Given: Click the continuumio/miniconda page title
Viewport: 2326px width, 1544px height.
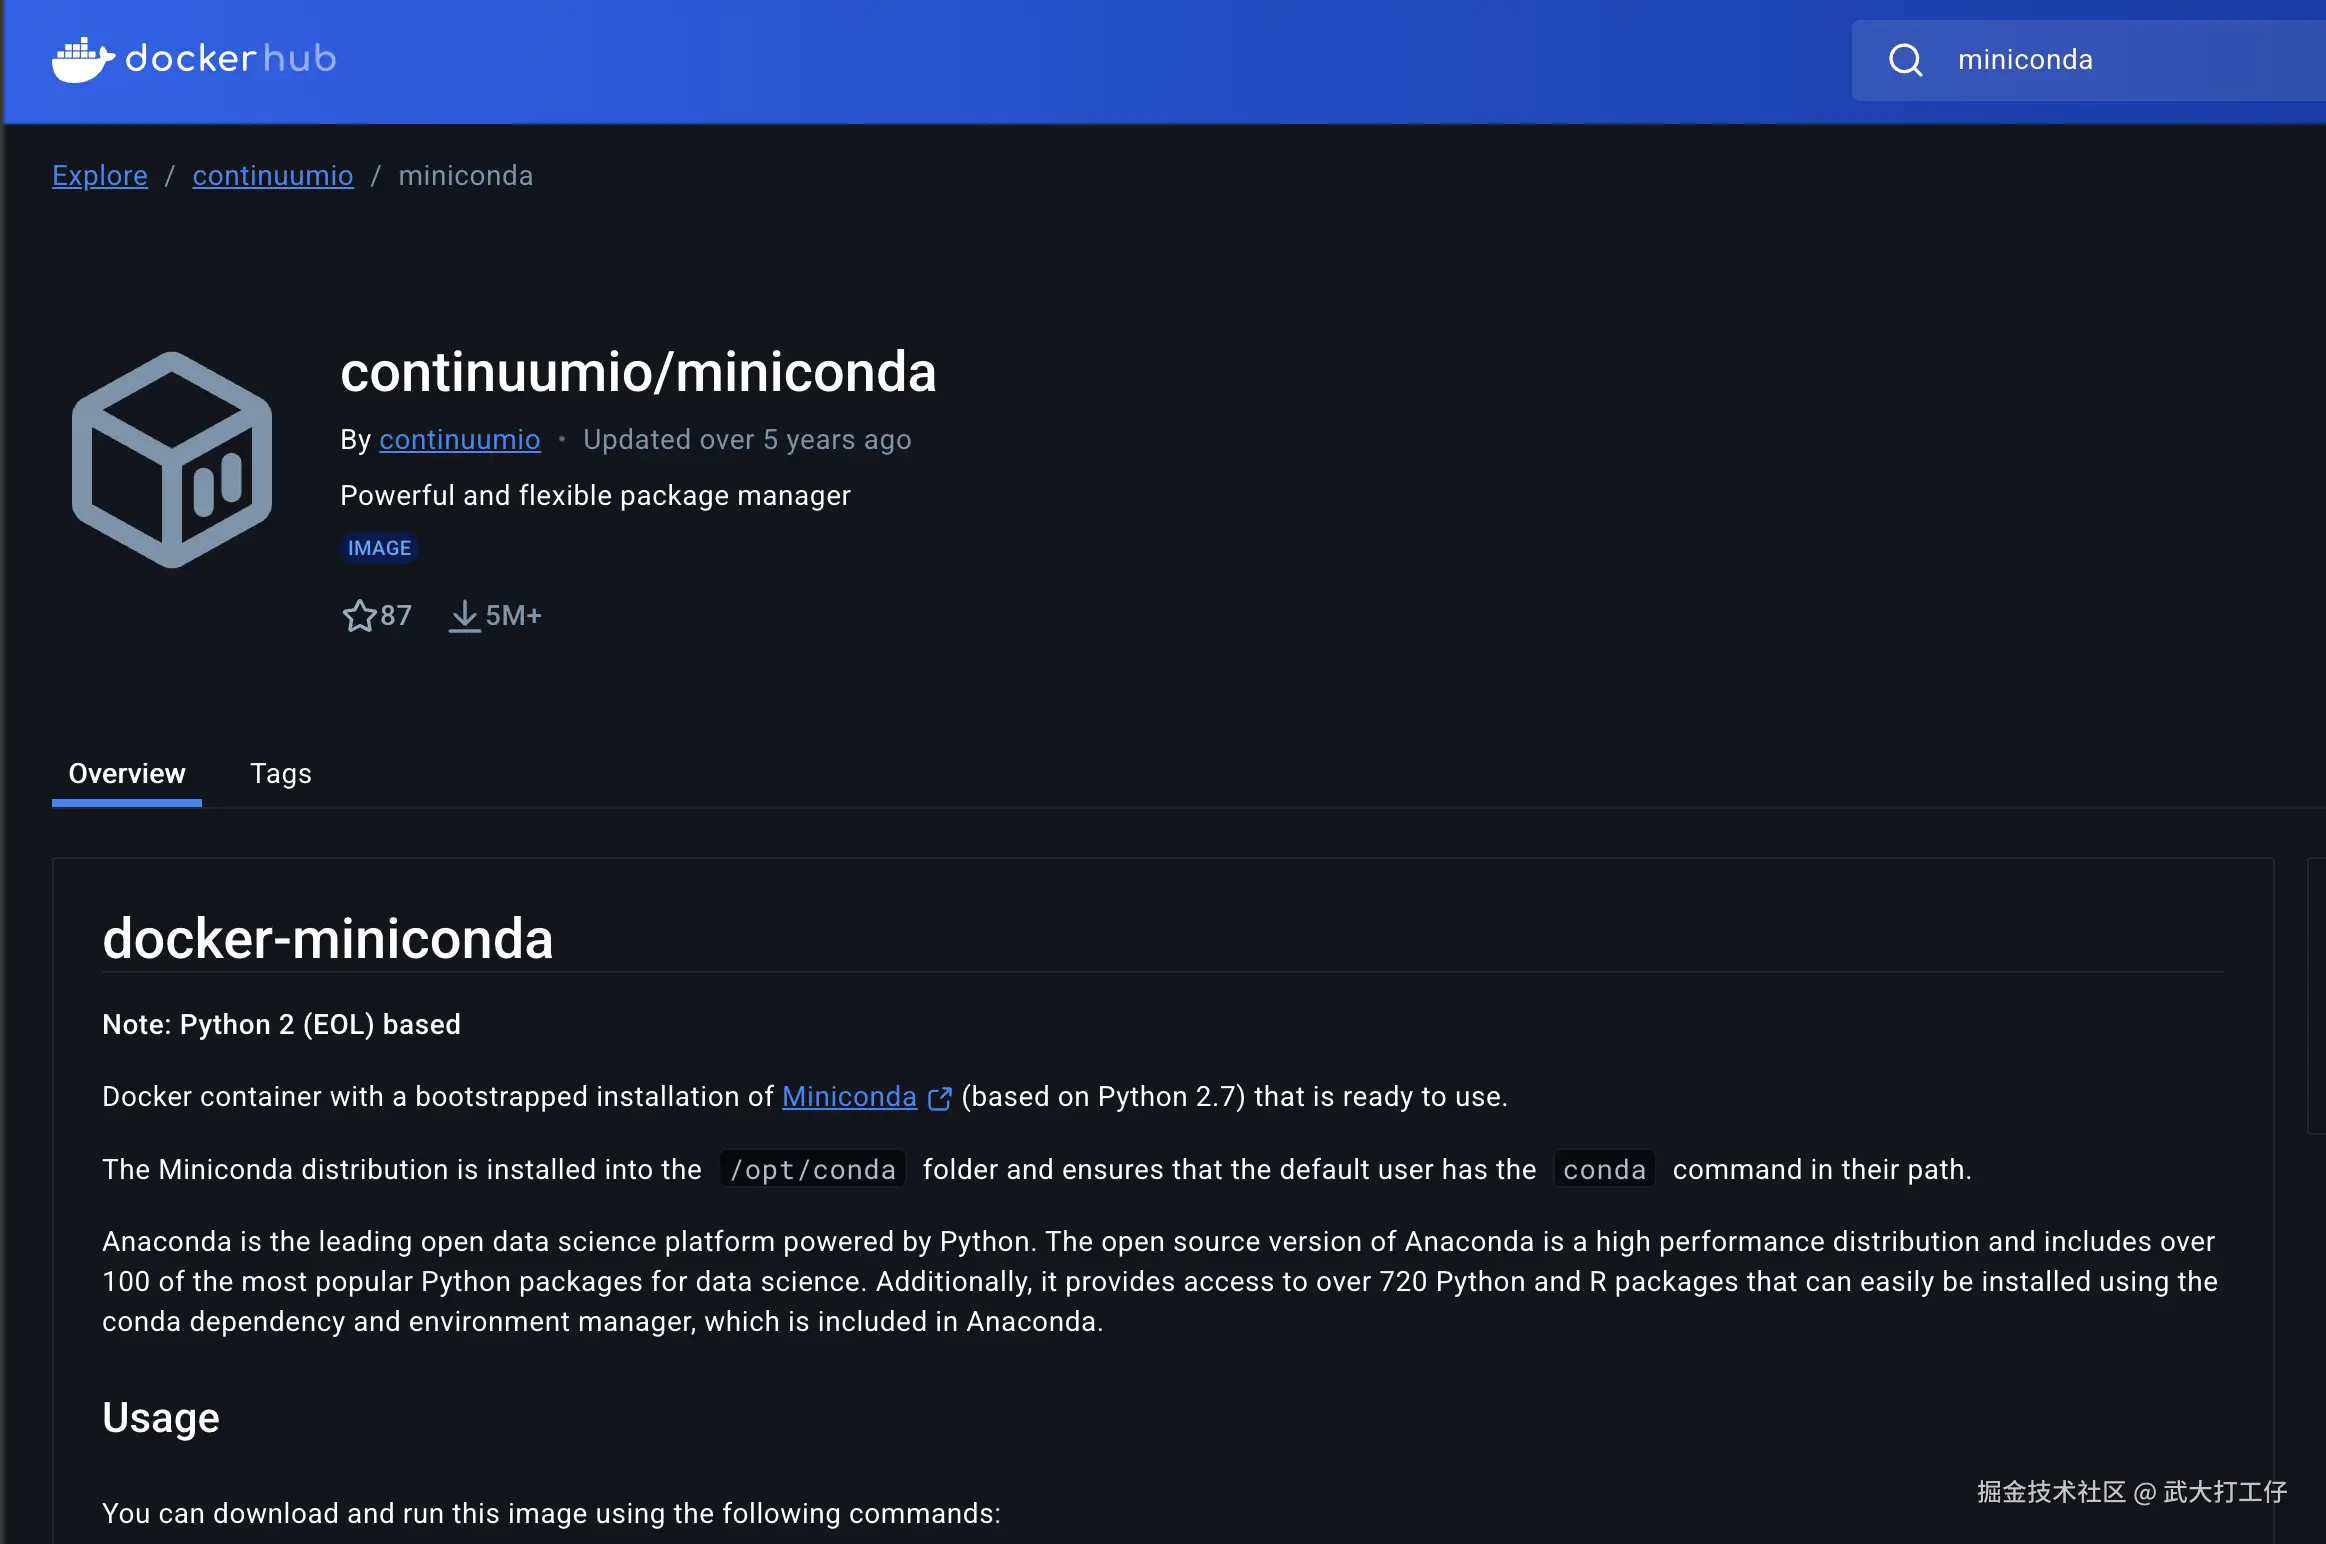Looking at the screenshot, I should 638,373.
